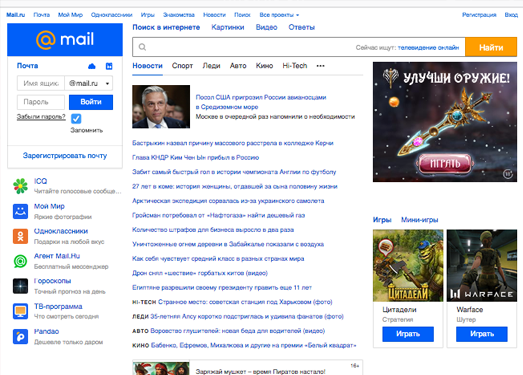Open the green Агент Mail.Ru icon
This screenshot has height=375, width=523.
tap(20, 261)
